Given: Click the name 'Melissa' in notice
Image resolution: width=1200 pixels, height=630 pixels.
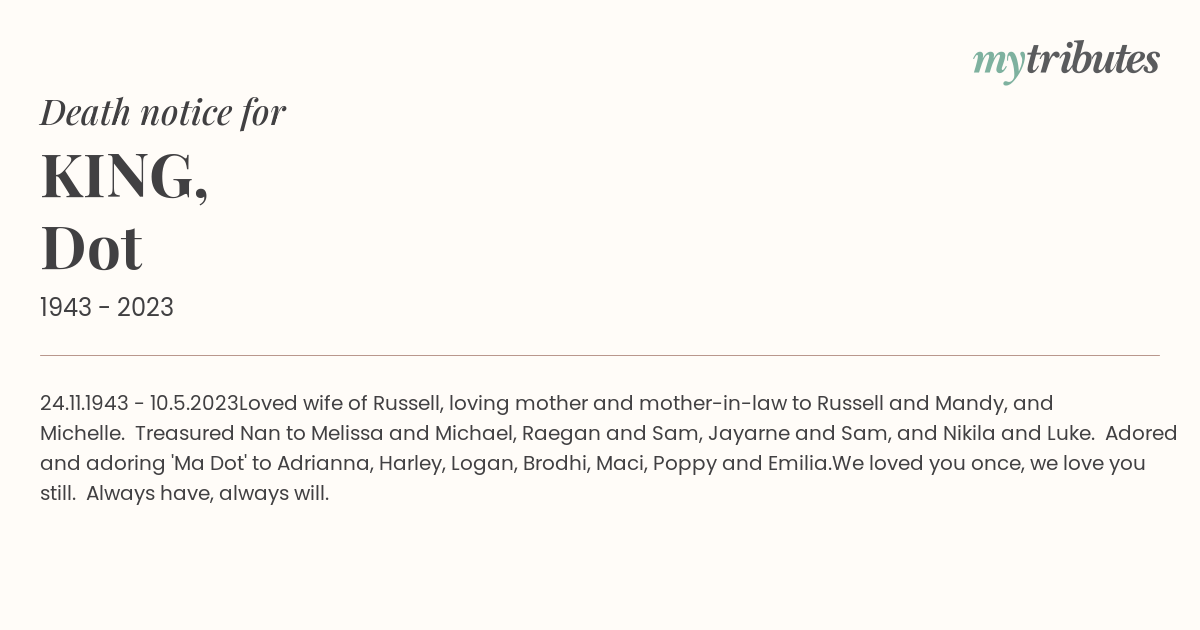Looking at the screenshot, I should [x=347, y=433].
